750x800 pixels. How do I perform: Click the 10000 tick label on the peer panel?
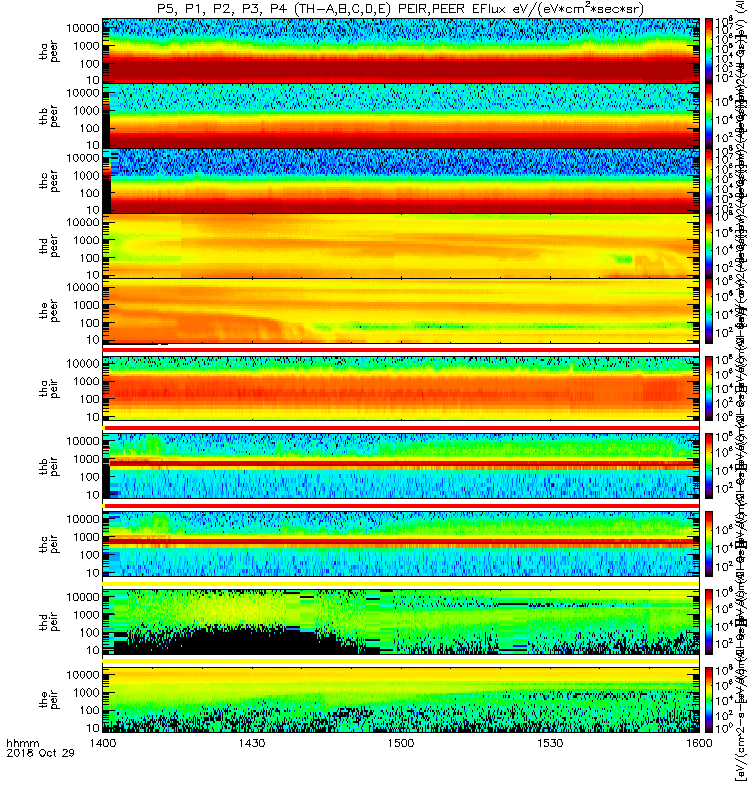[x=83, y=288]
